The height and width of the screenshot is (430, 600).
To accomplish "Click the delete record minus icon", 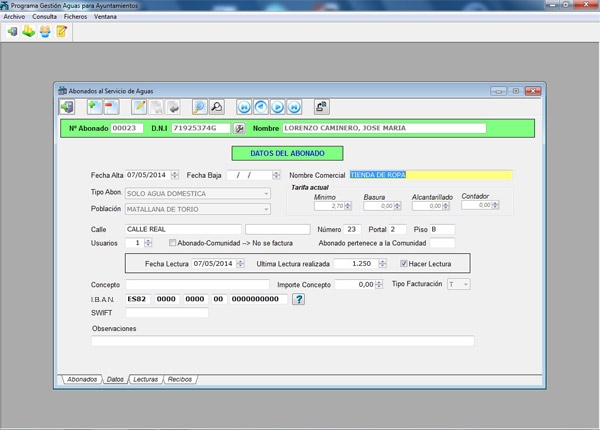I will point(110,106).
